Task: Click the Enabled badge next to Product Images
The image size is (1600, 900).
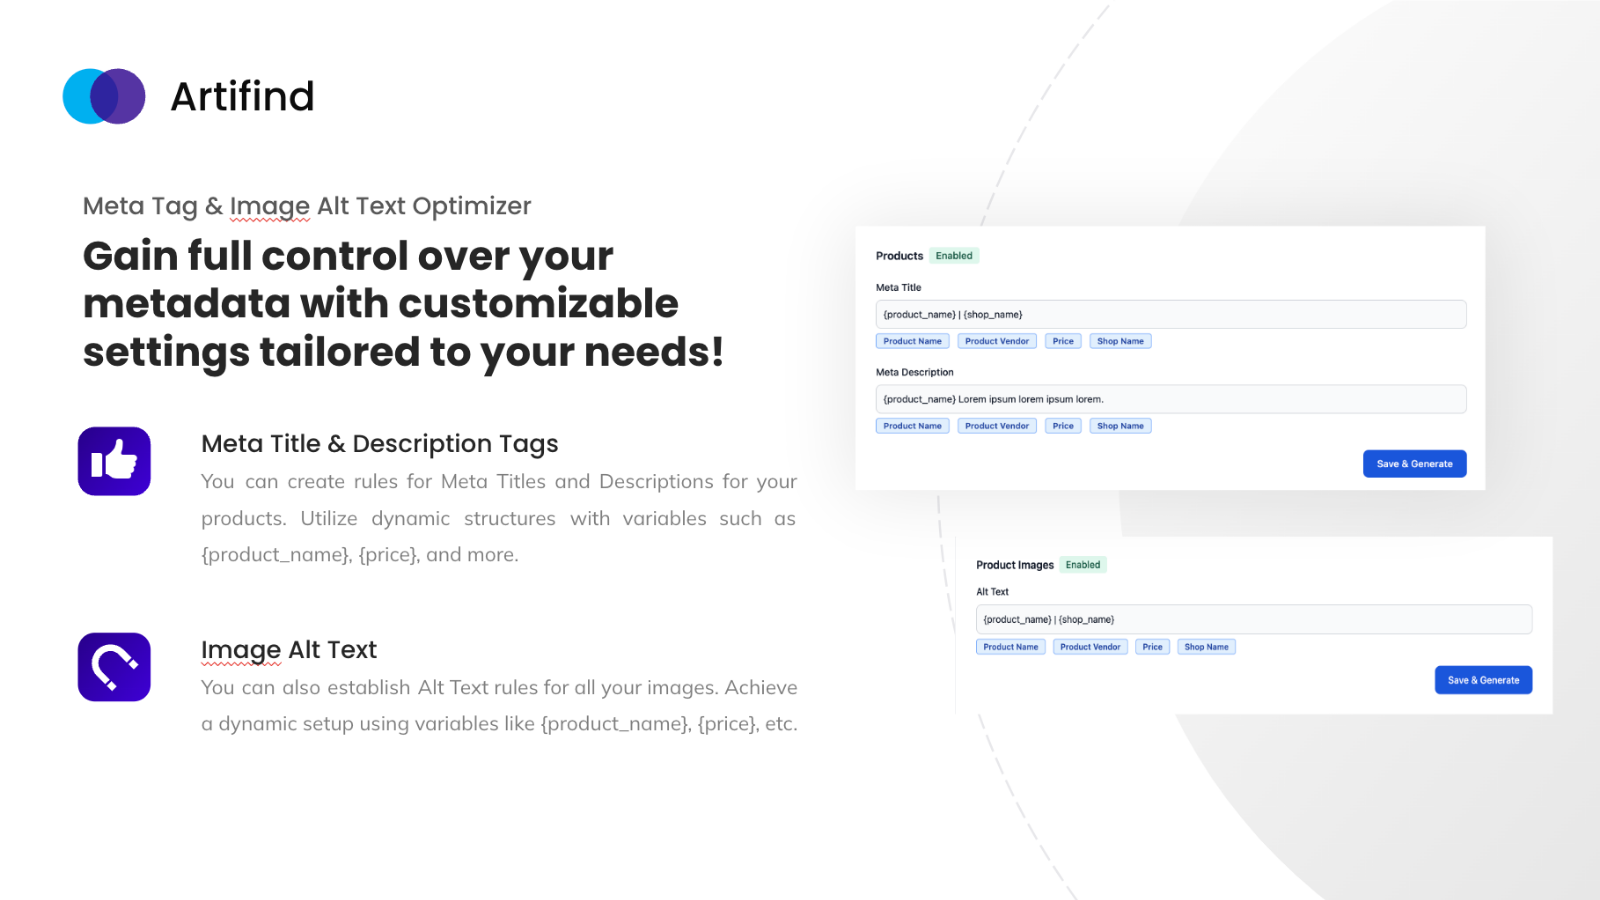Action: coord(1083,565)
